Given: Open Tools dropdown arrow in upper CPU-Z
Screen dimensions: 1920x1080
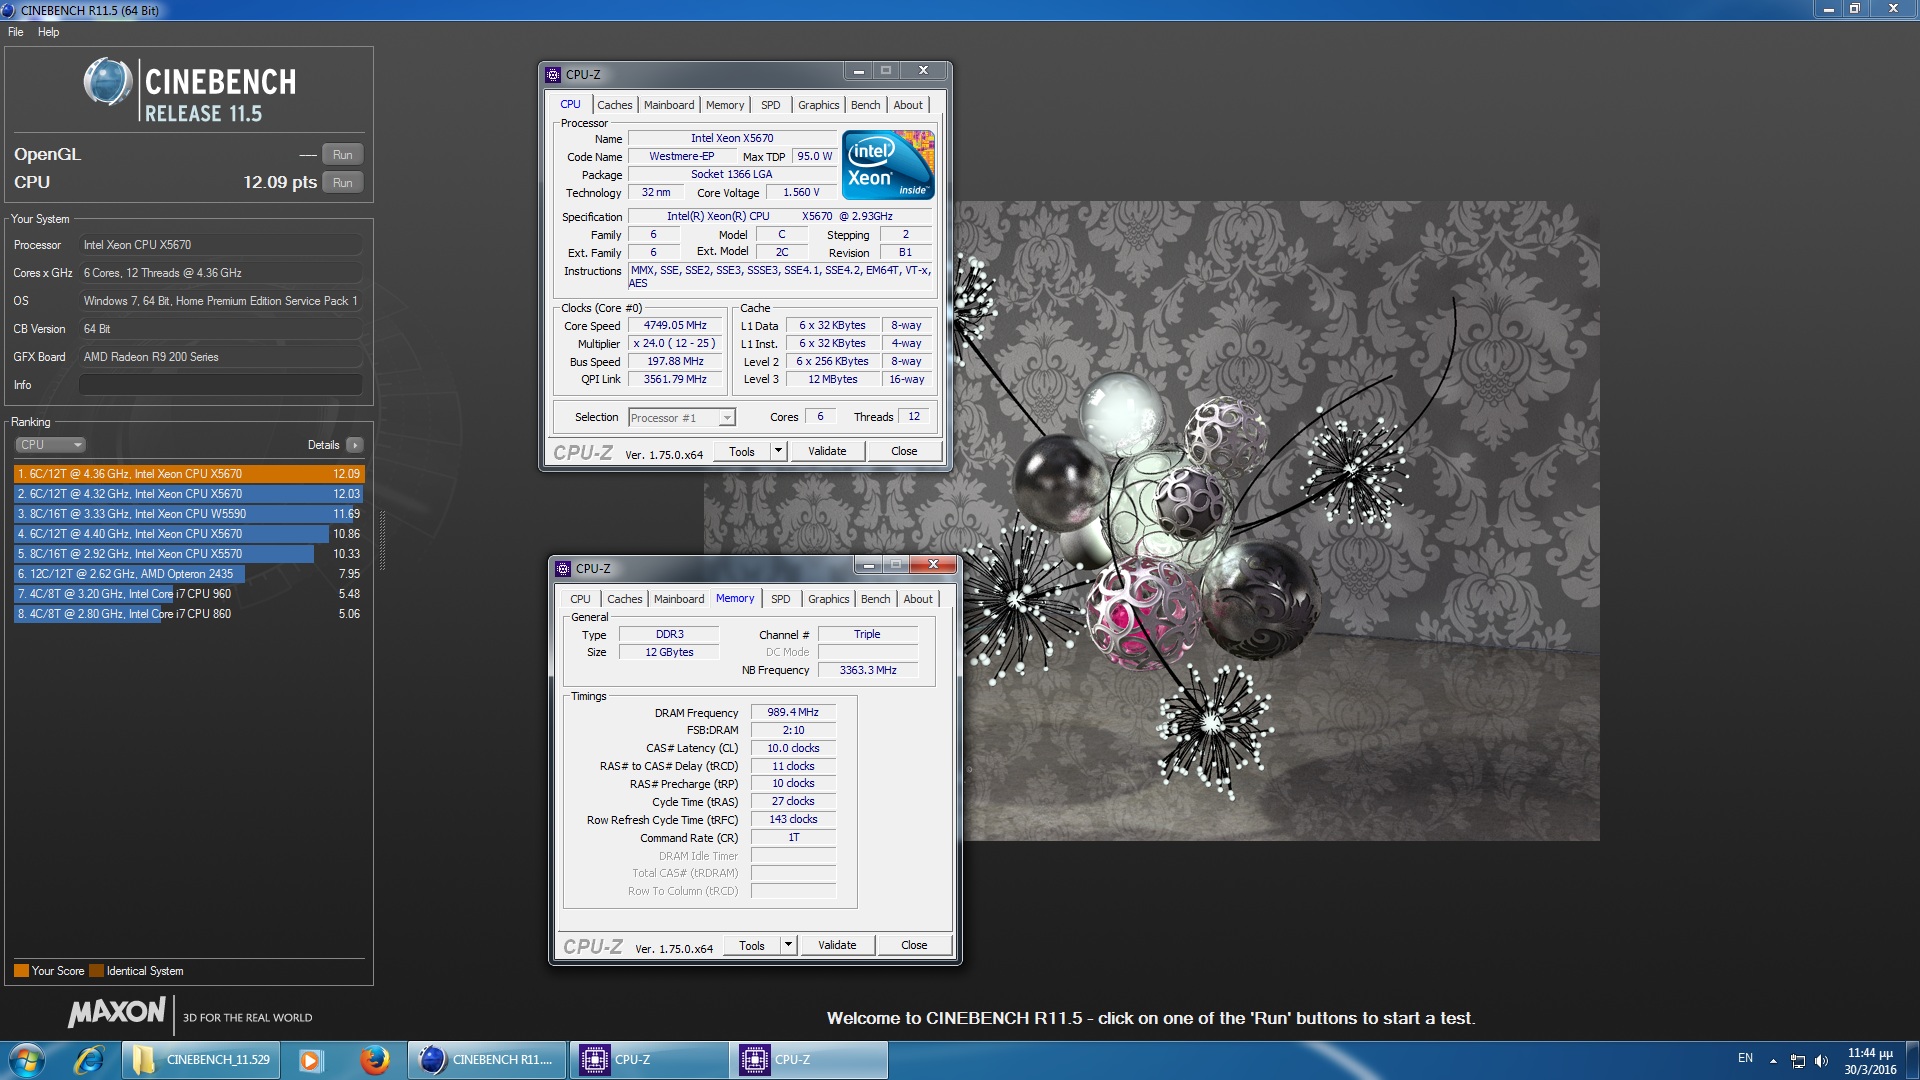Looking at the screenshot, I should 779,452.
